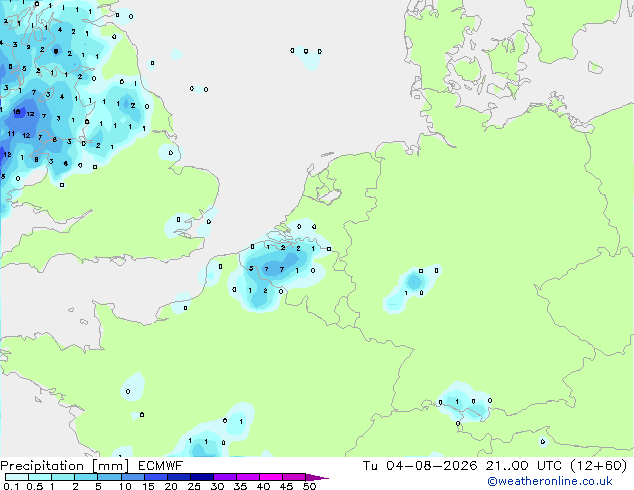Click the 1–2 mm legend color swatch
The width and height of the screenshot is (634, 490).
(63, 477)
